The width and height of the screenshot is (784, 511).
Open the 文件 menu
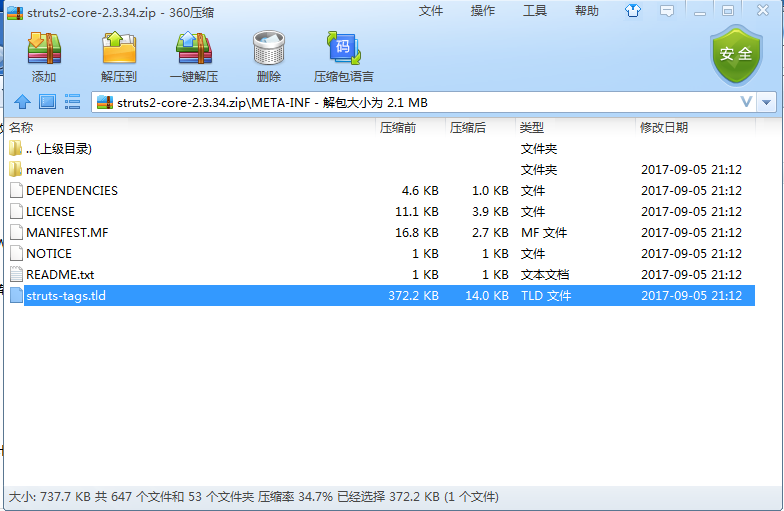(x=430, y=11)
